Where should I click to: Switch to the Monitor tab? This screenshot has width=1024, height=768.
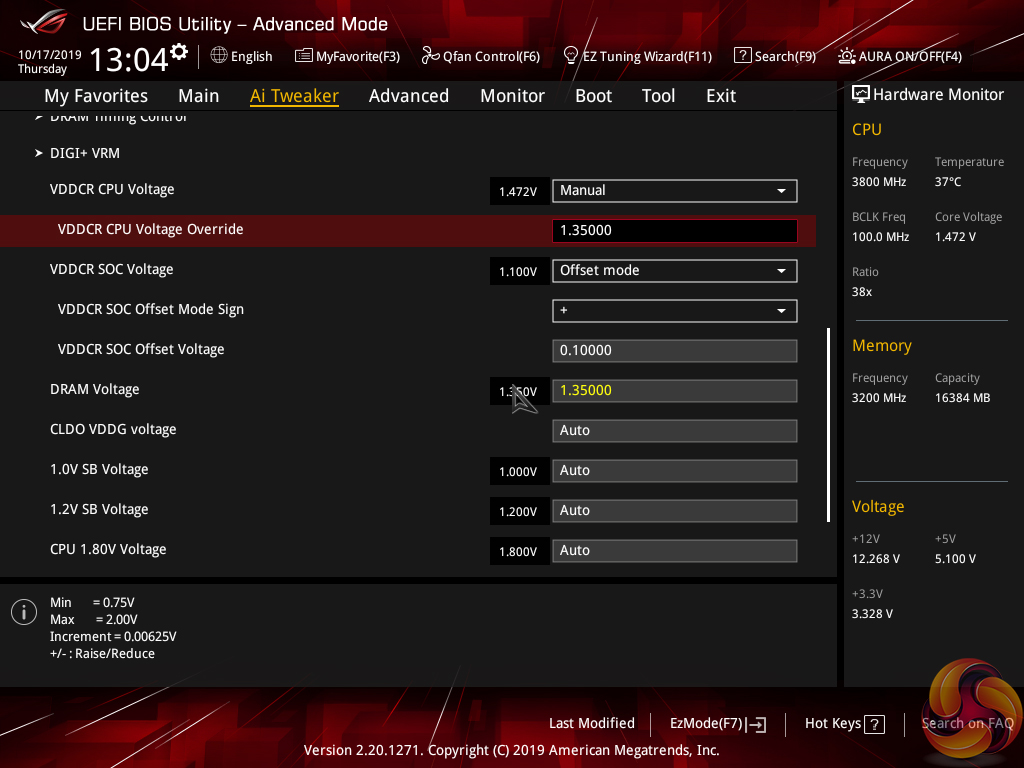click(x=512, y=96)
